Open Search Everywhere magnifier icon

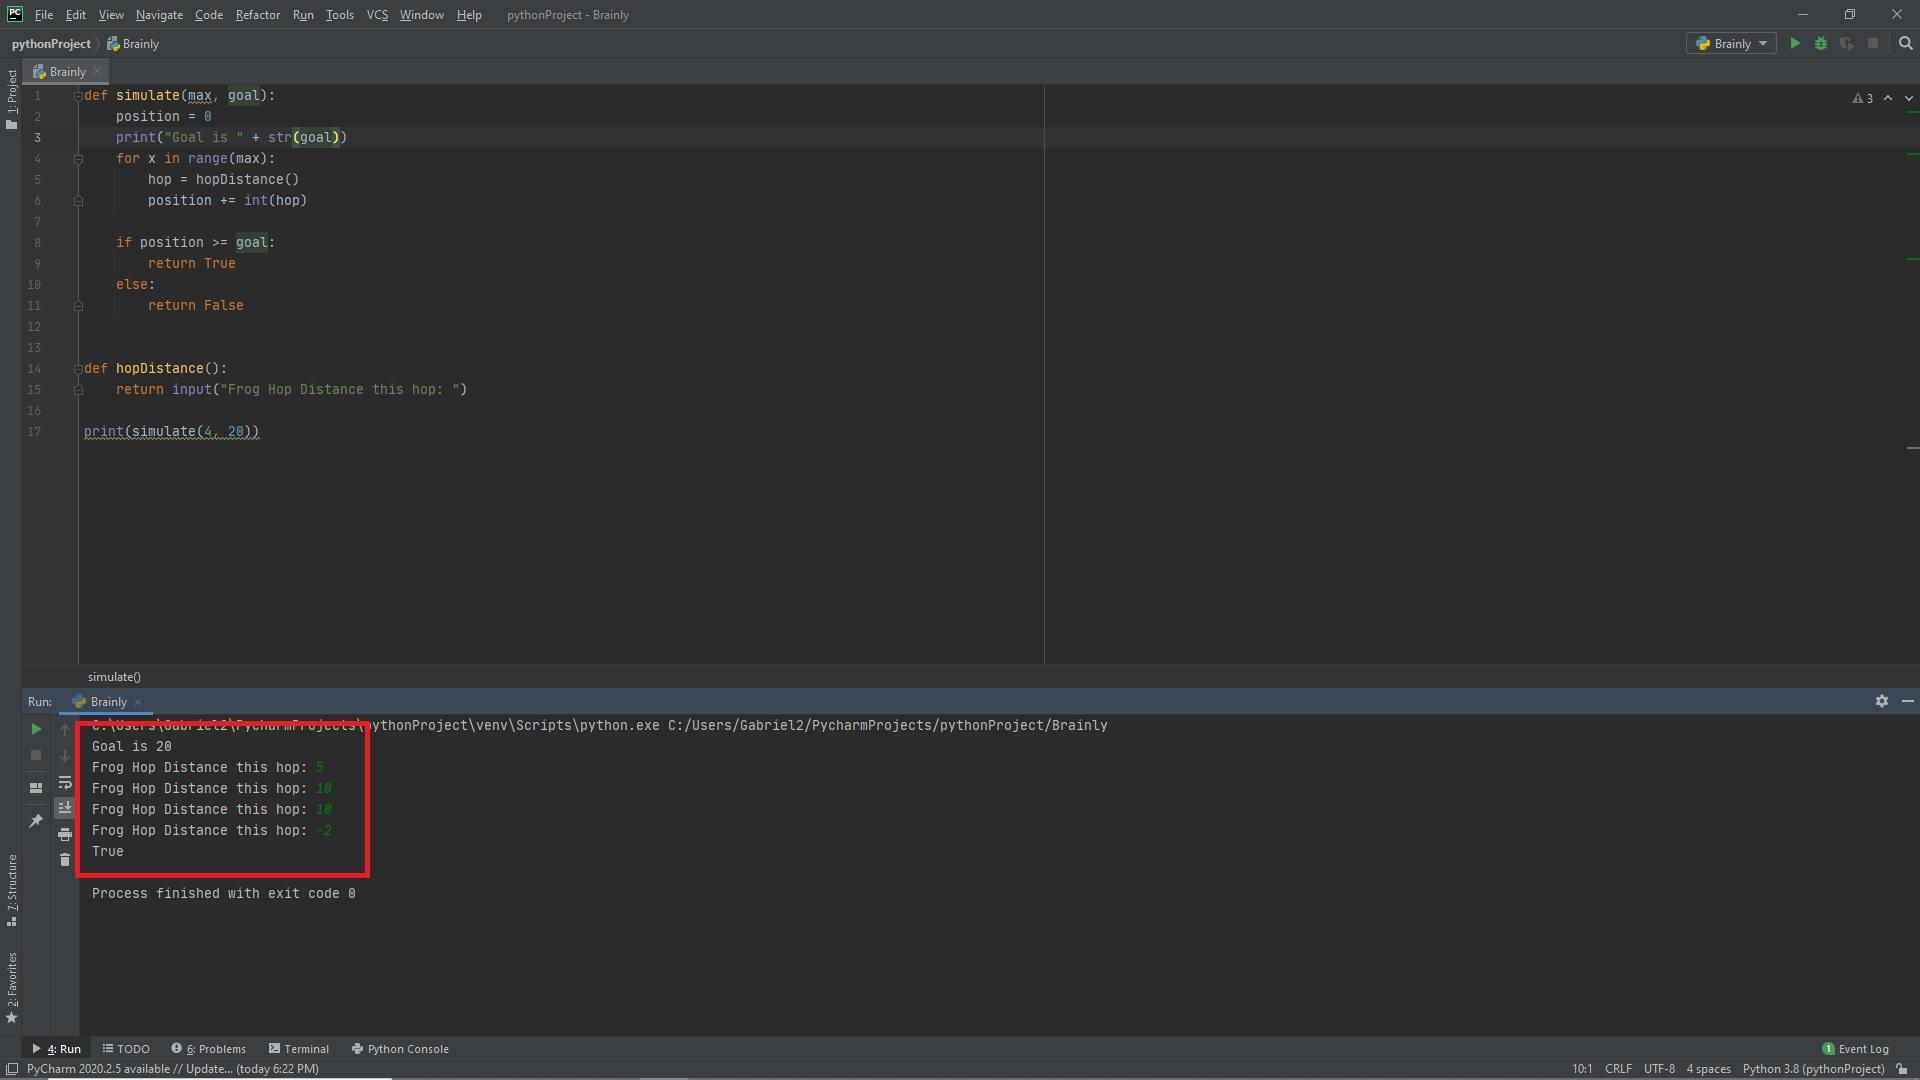pos(1905,44)
